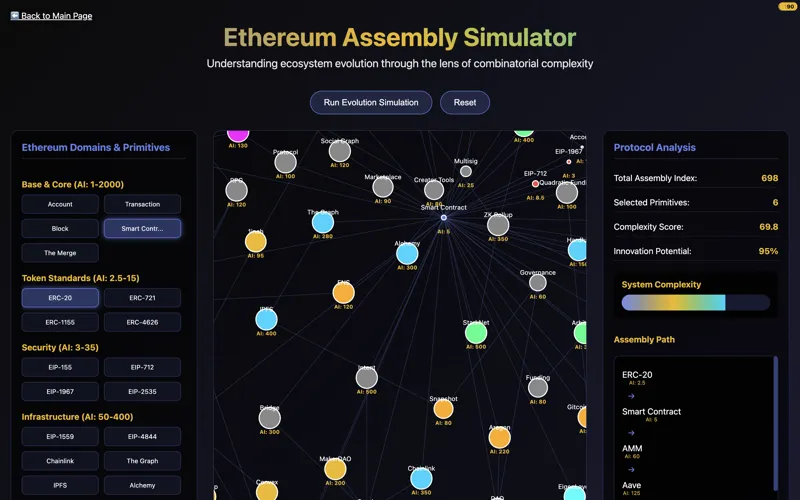The height and width of the screenshot is (500, 800).
Task: Click the Funding node AI 80
Action: (x=538, y=388)
